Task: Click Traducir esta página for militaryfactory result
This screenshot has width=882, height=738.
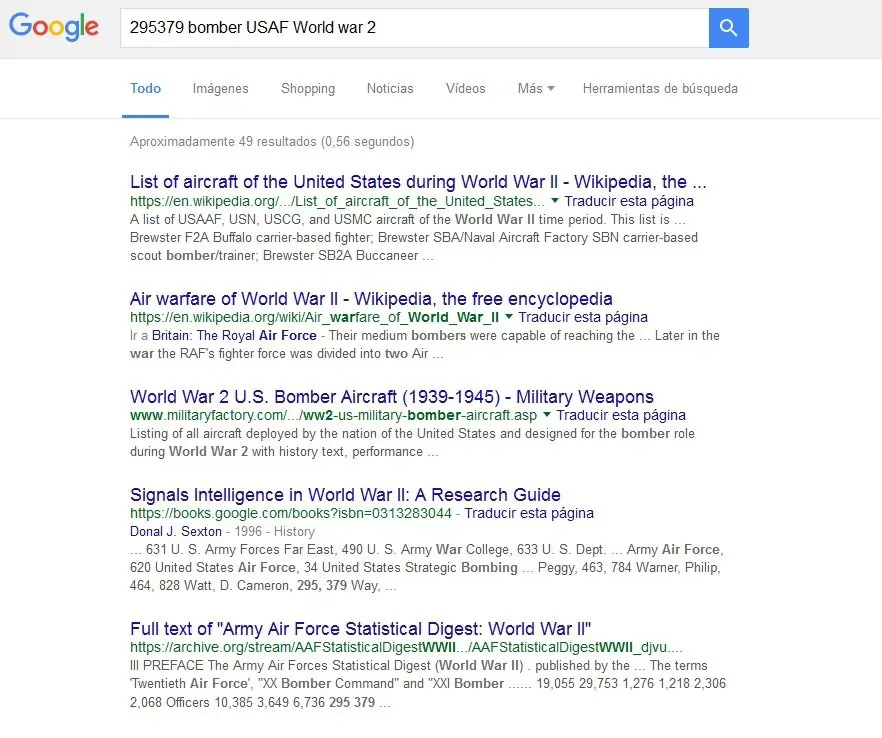Action: 621,415
